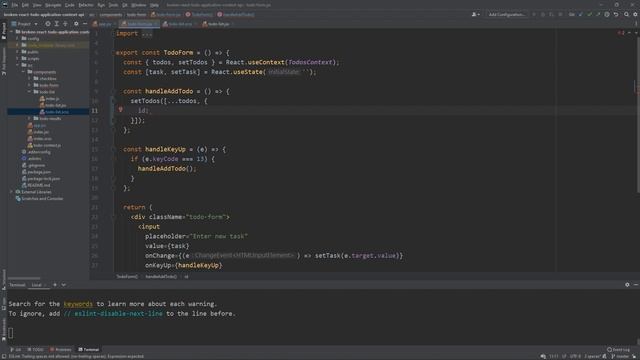Viewport: 640px width, 360px height.
Task: Open terminal panel settings gear
Action: (627, 285)
